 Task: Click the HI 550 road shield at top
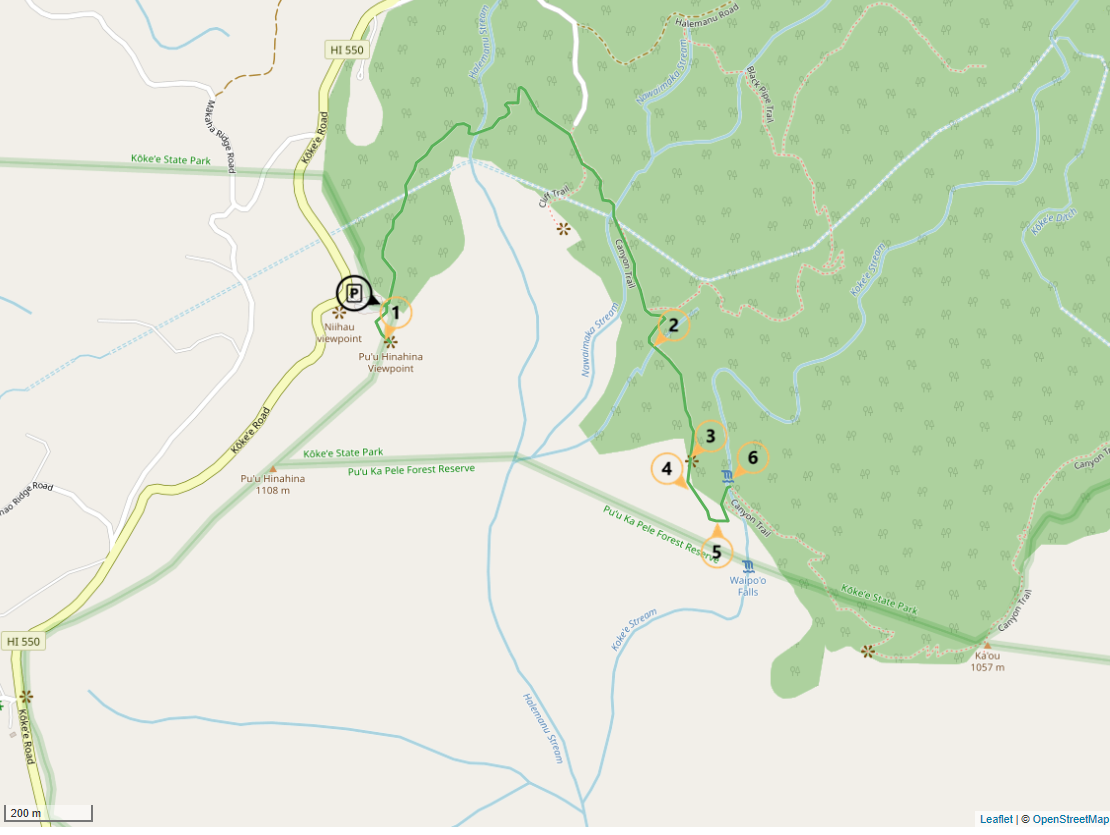(x=347, y=50)
